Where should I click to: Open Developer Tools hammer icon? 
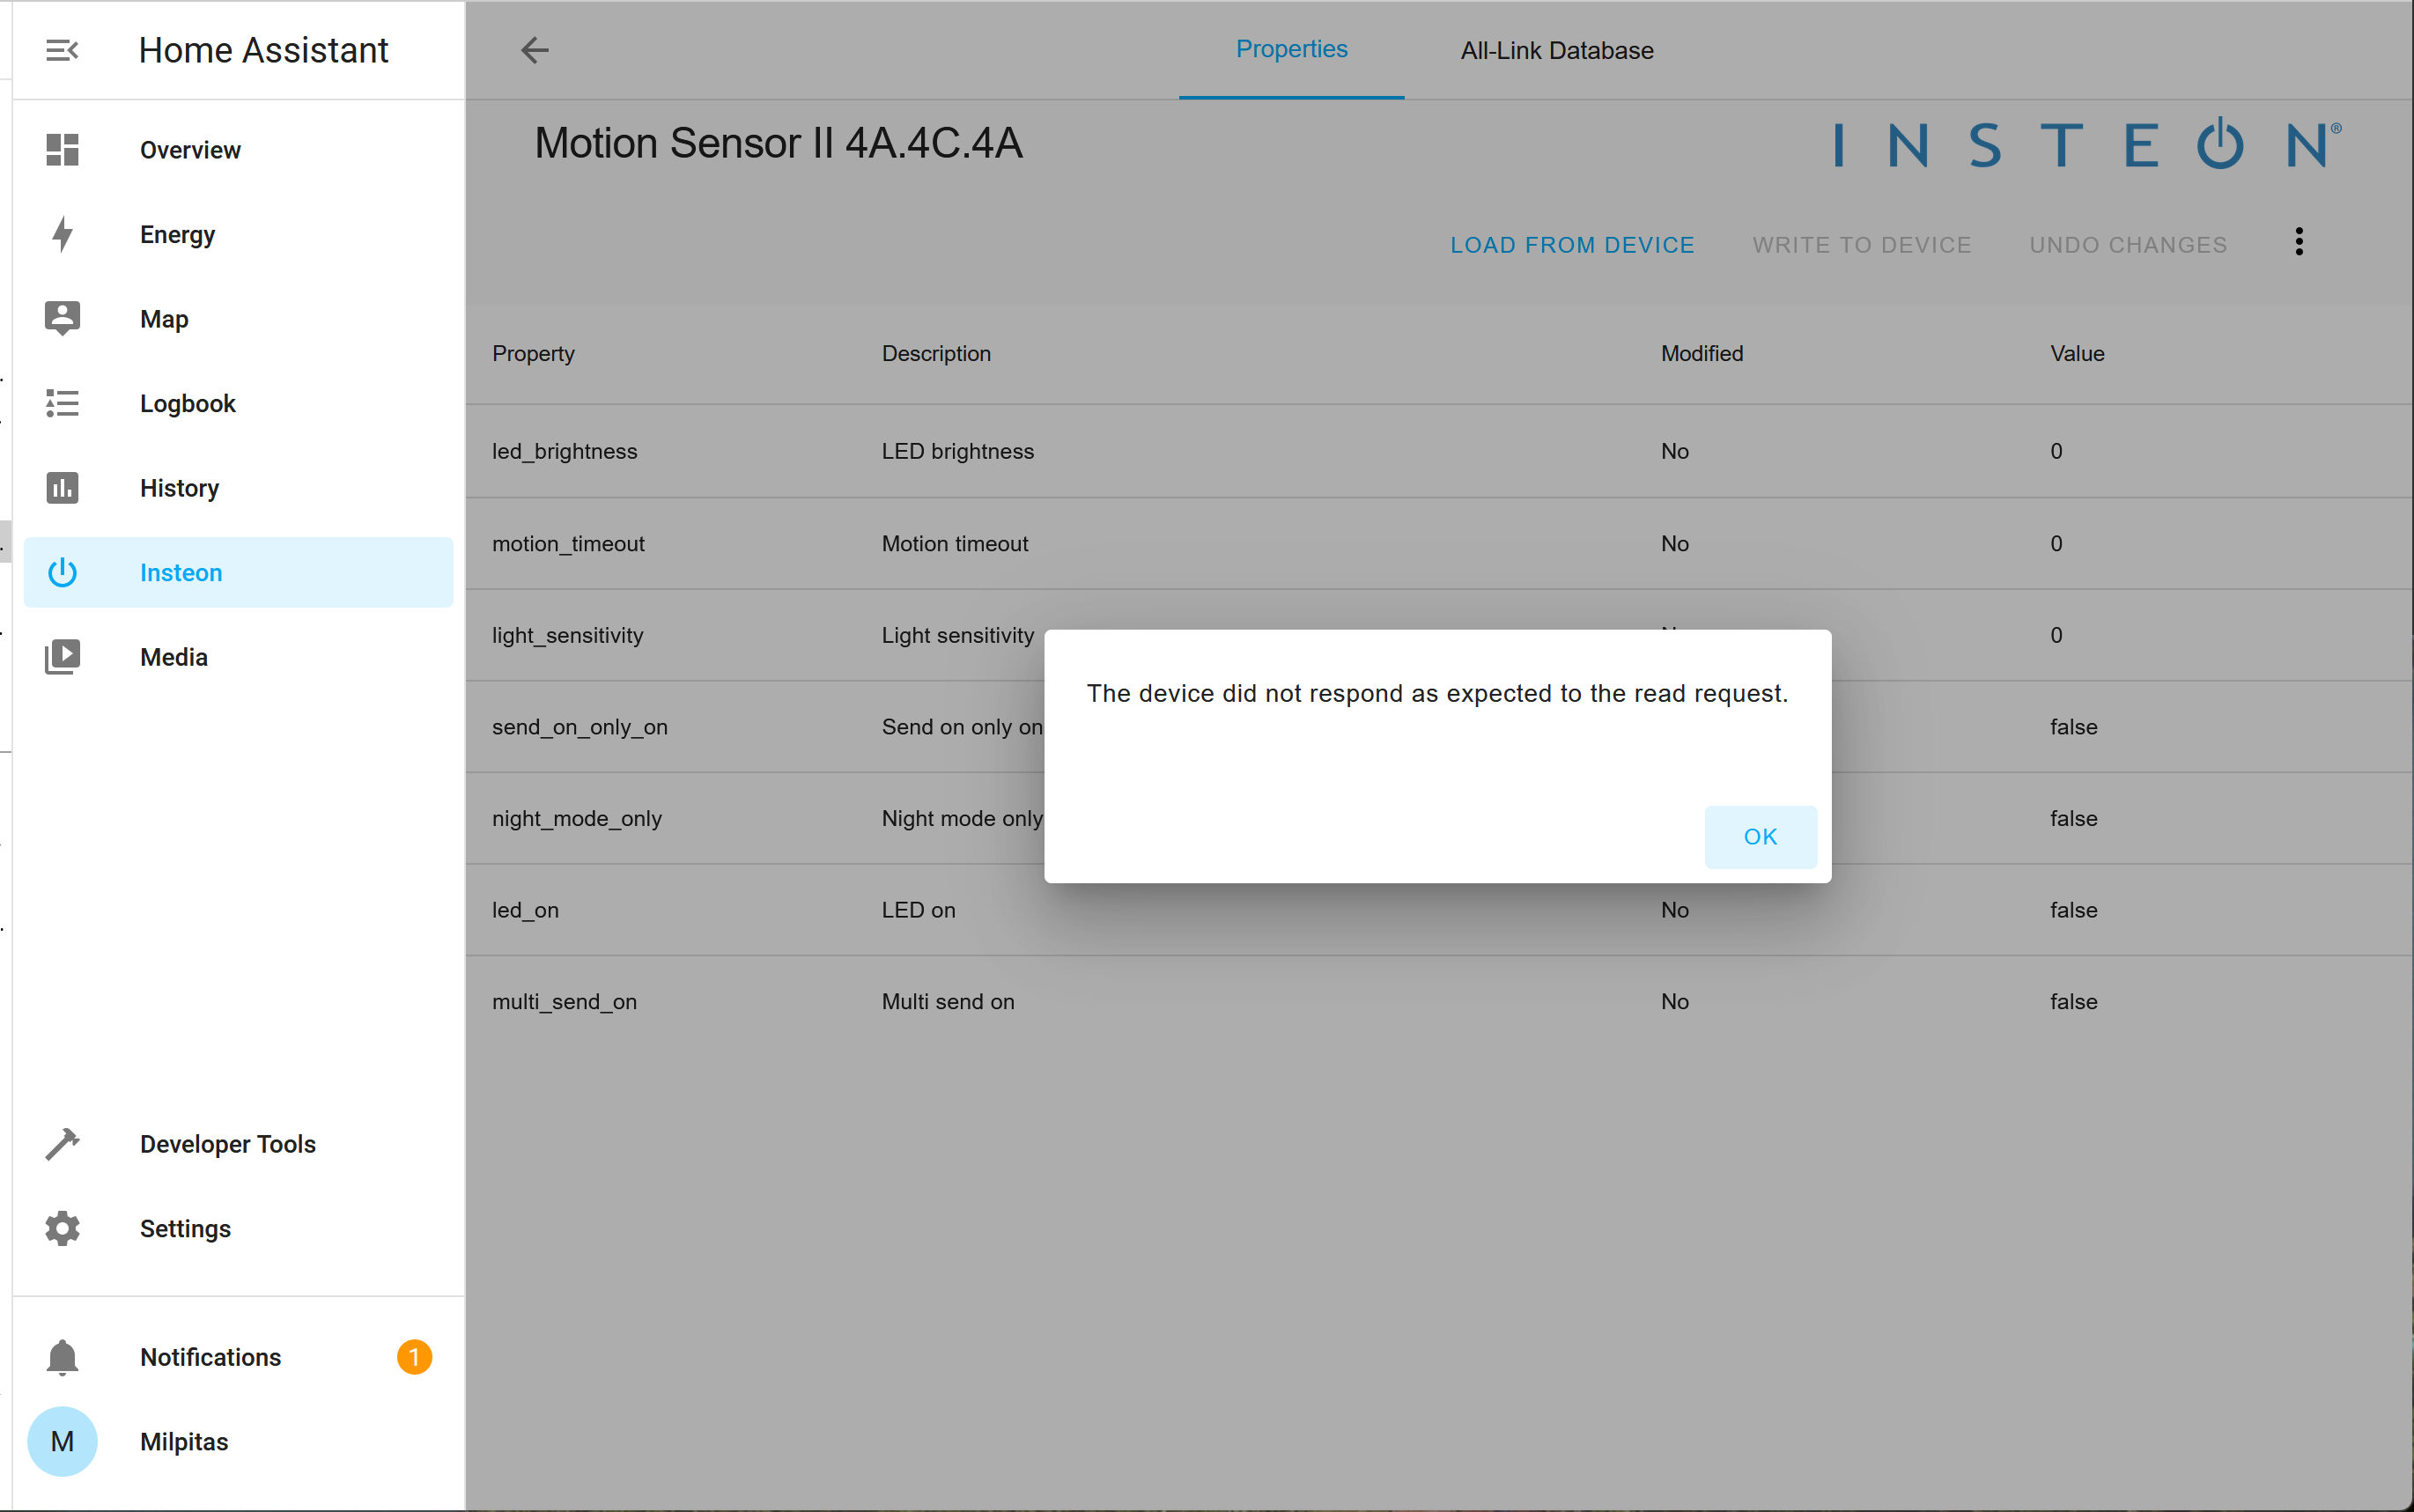click(x=62, y=1143)
